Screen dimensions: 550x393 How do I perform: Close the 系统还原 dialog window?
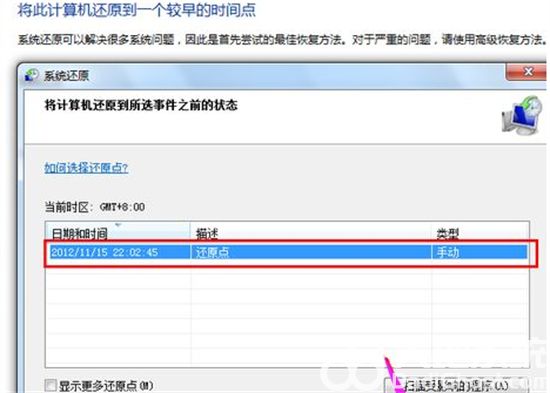526,72
